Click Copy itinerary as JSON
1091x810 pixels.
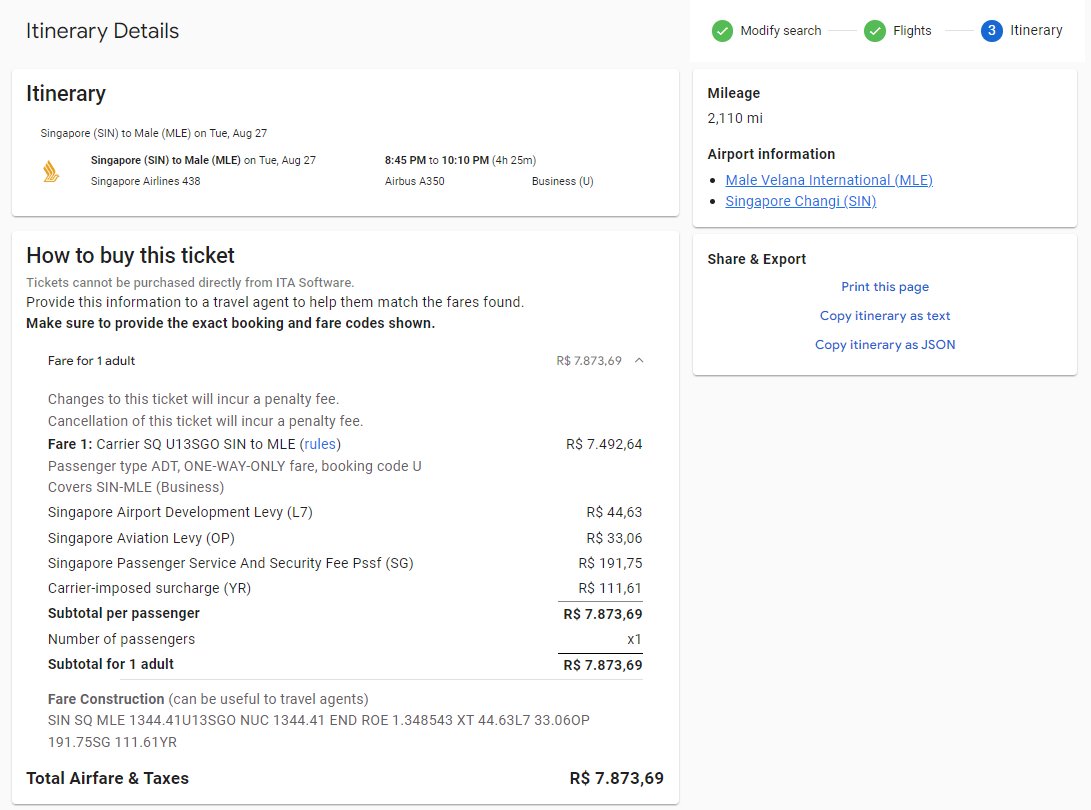884,345
